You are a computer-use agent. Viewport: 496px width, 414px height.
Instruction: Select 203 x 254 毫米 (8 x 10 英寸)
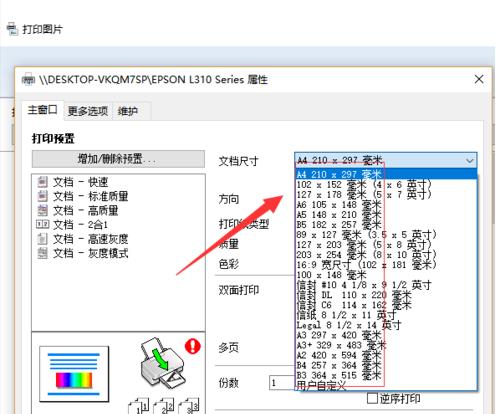click(x=386, y=255)
